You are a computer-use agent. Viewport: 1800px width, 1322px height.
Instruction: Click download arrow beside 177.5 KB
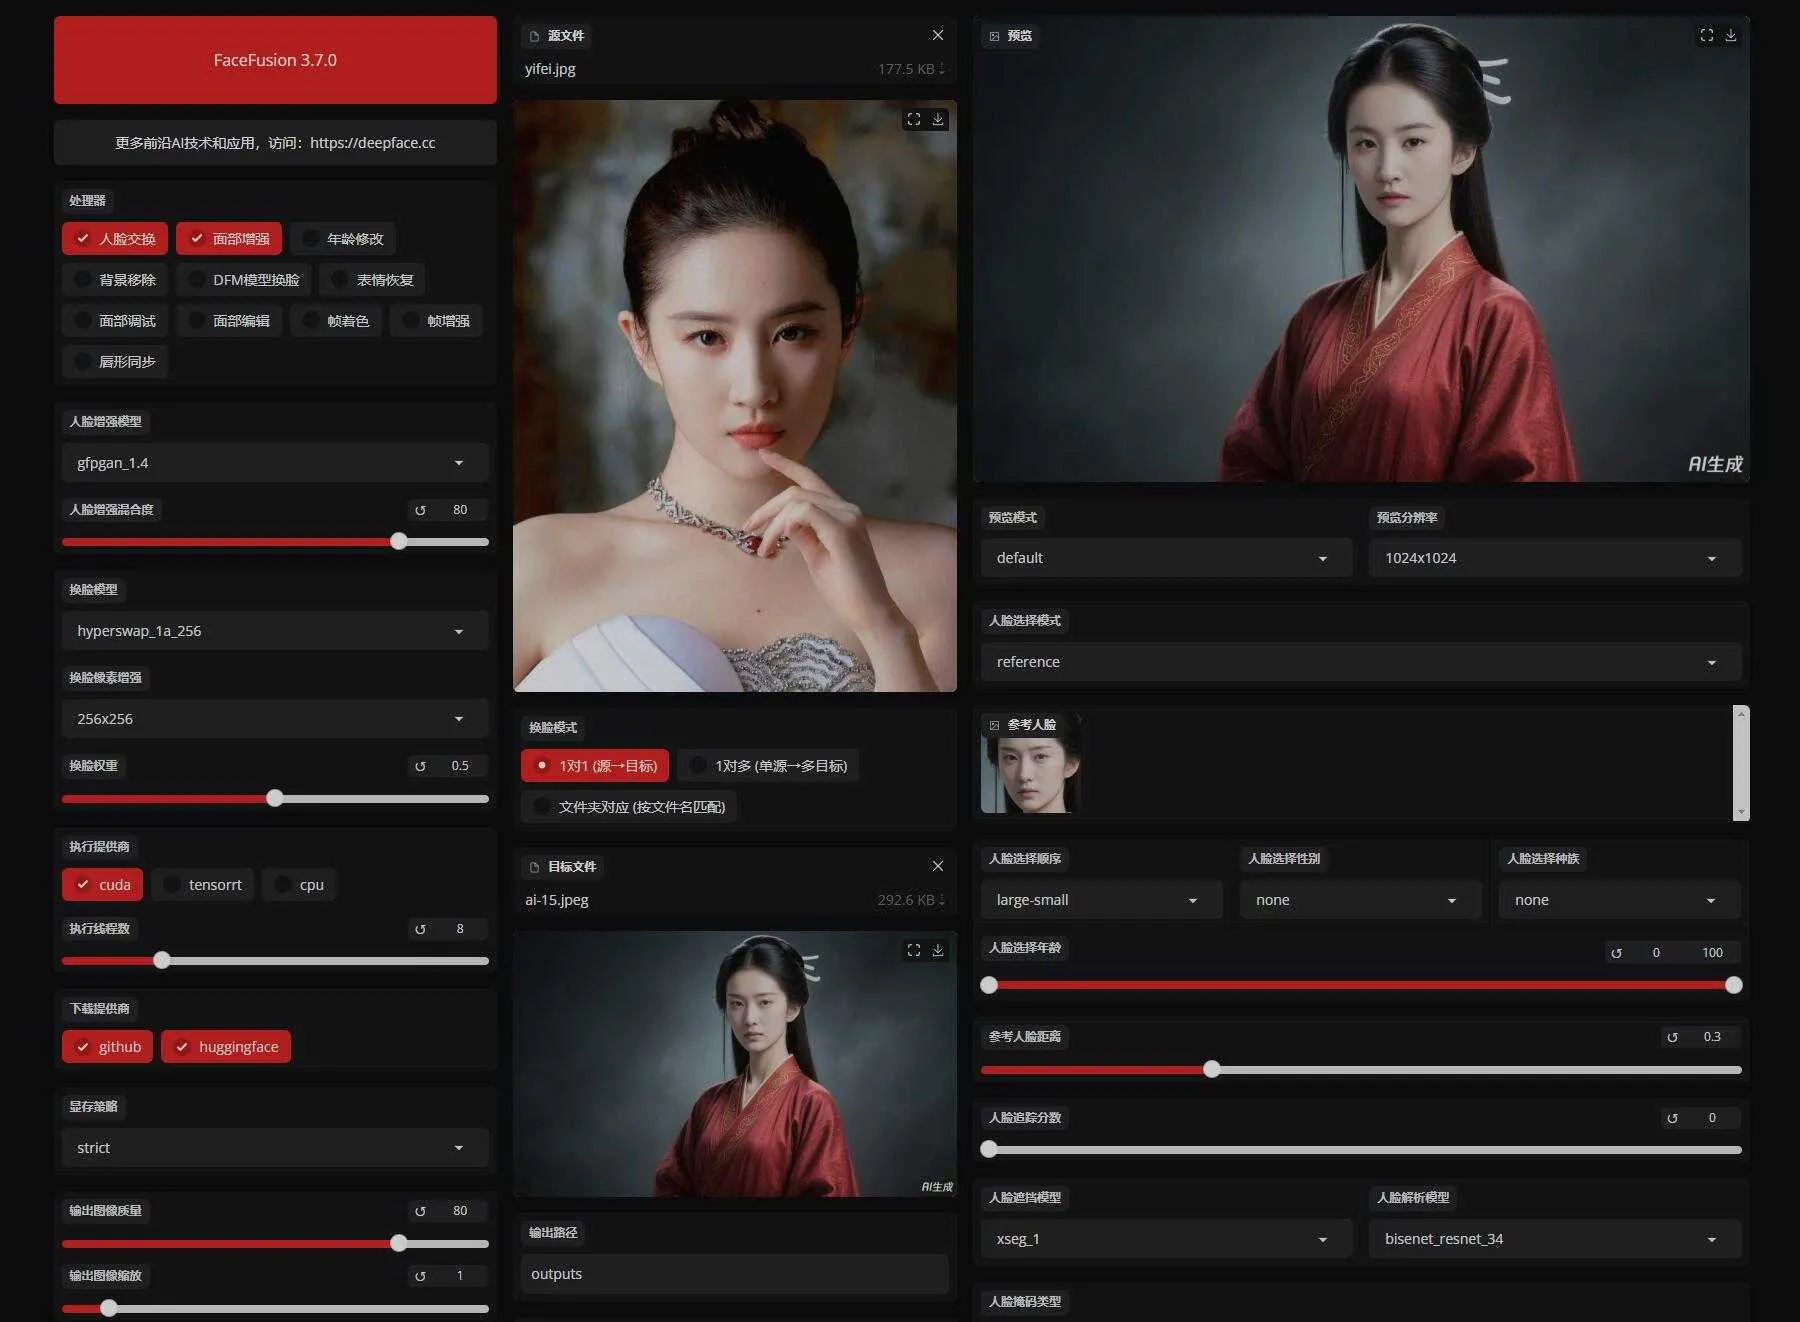pyautogui.click(x=942, y=69)
